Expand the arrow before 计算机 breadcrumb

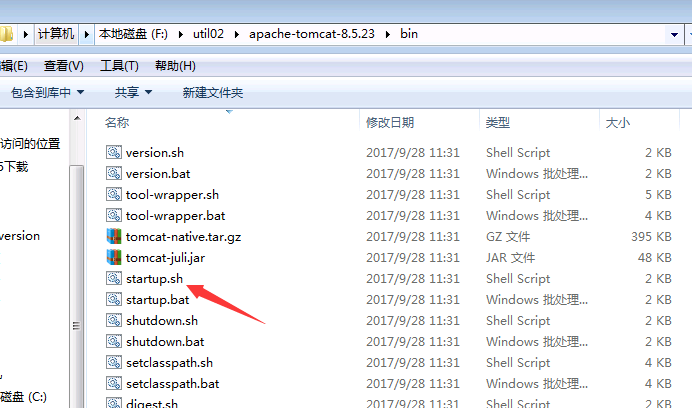(26, 34)
